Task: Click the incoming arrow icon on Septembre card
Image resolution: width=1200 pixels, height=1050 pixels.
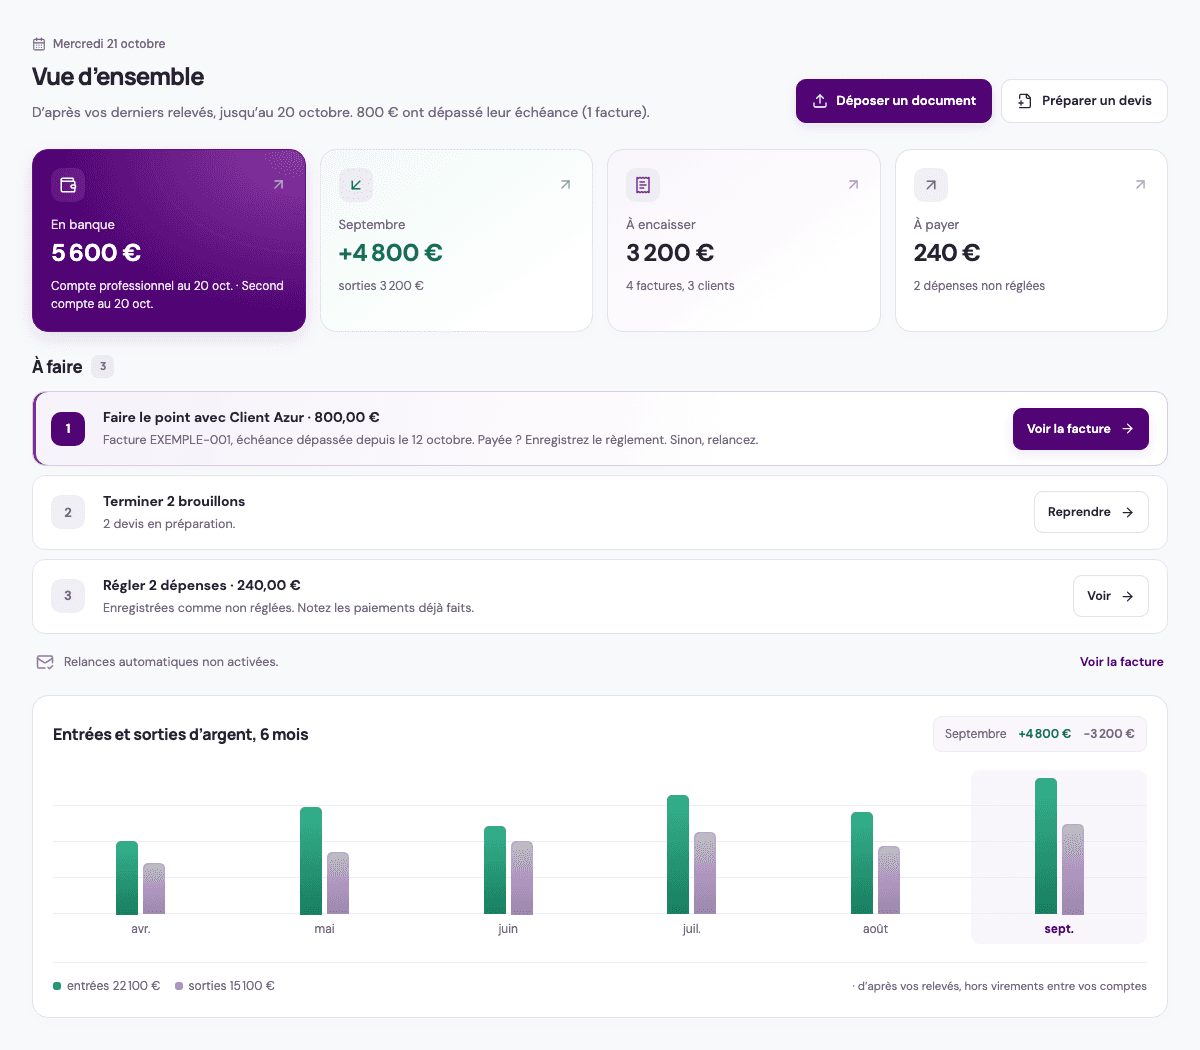Action: tap(356, 185)
